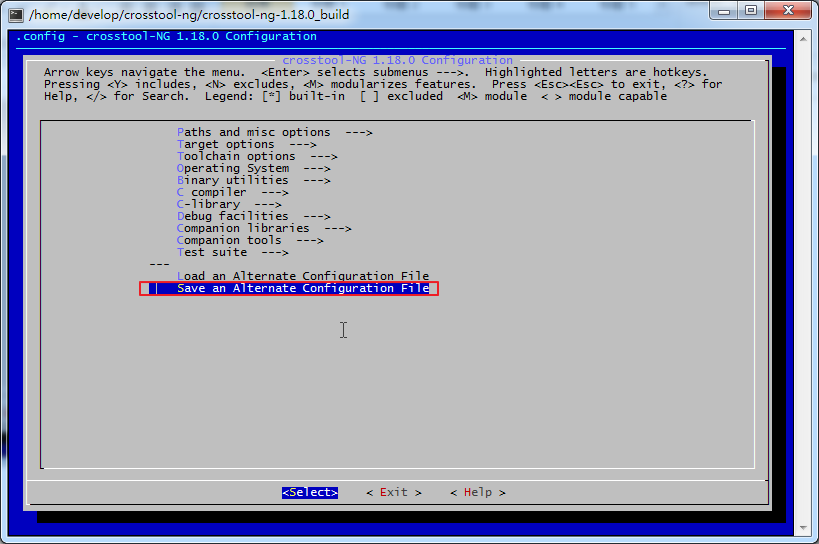The width and height of the screenshot is (819, 544).
Task: Open Companion libraries submenu
Action: (x=264, y=228)
